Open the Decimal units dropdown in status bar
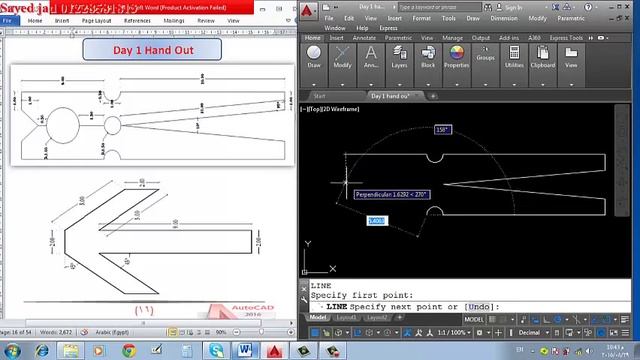Viewport: 640px width, 360px height. [x=534, y=333]
